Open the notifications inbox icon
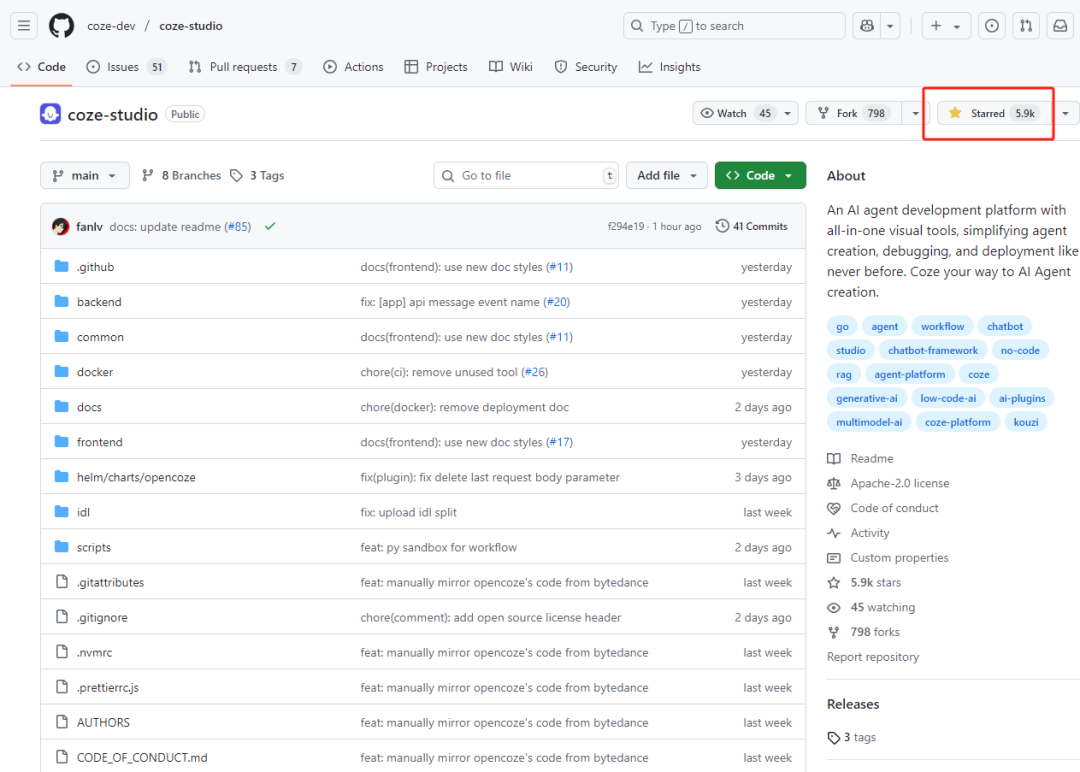Image resolution: width=1080 pixels, height=772 pixels. coord(1061,26)
